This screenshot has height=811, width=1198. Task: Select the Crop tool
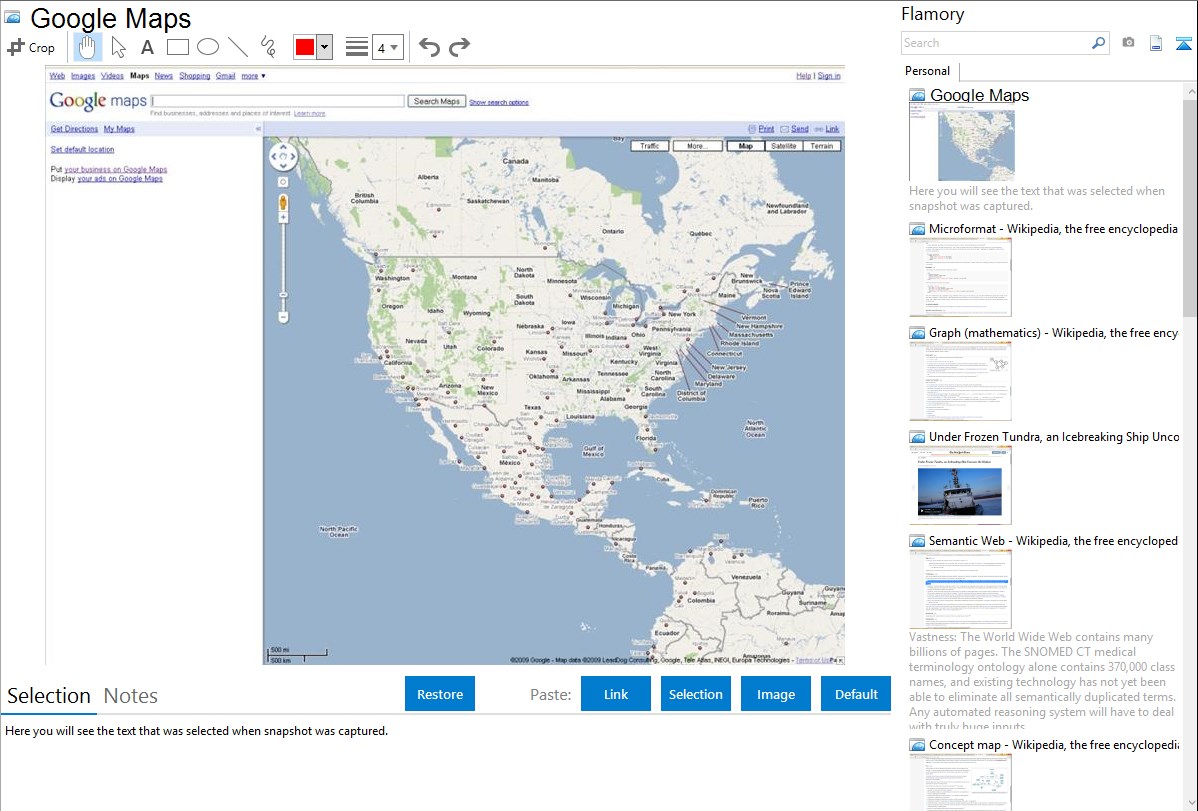click(31, 47)
